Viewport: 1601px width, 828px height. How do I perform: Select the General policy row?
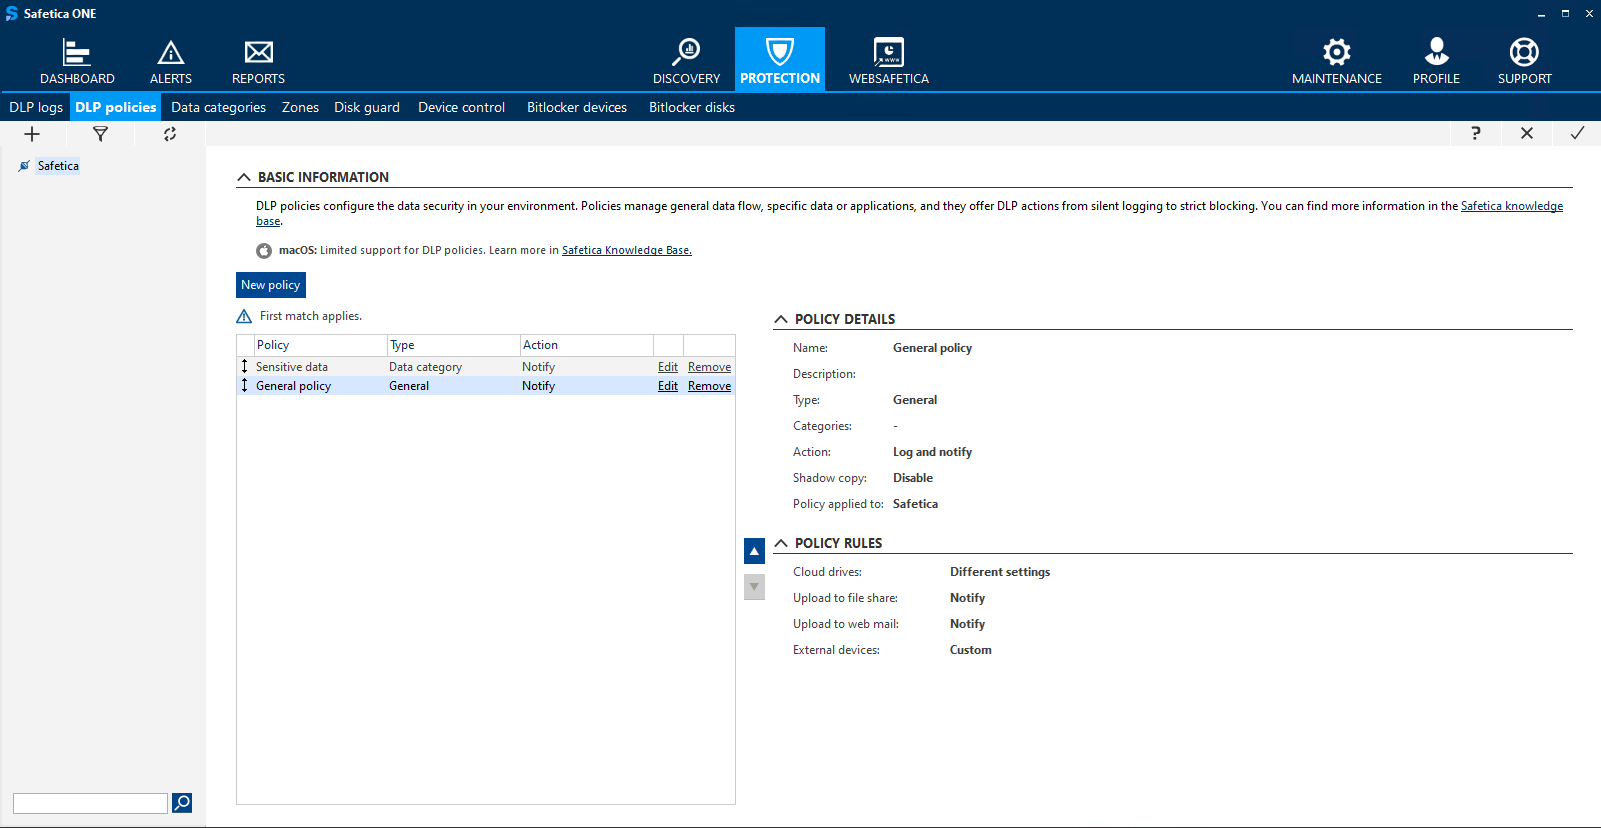486,386
